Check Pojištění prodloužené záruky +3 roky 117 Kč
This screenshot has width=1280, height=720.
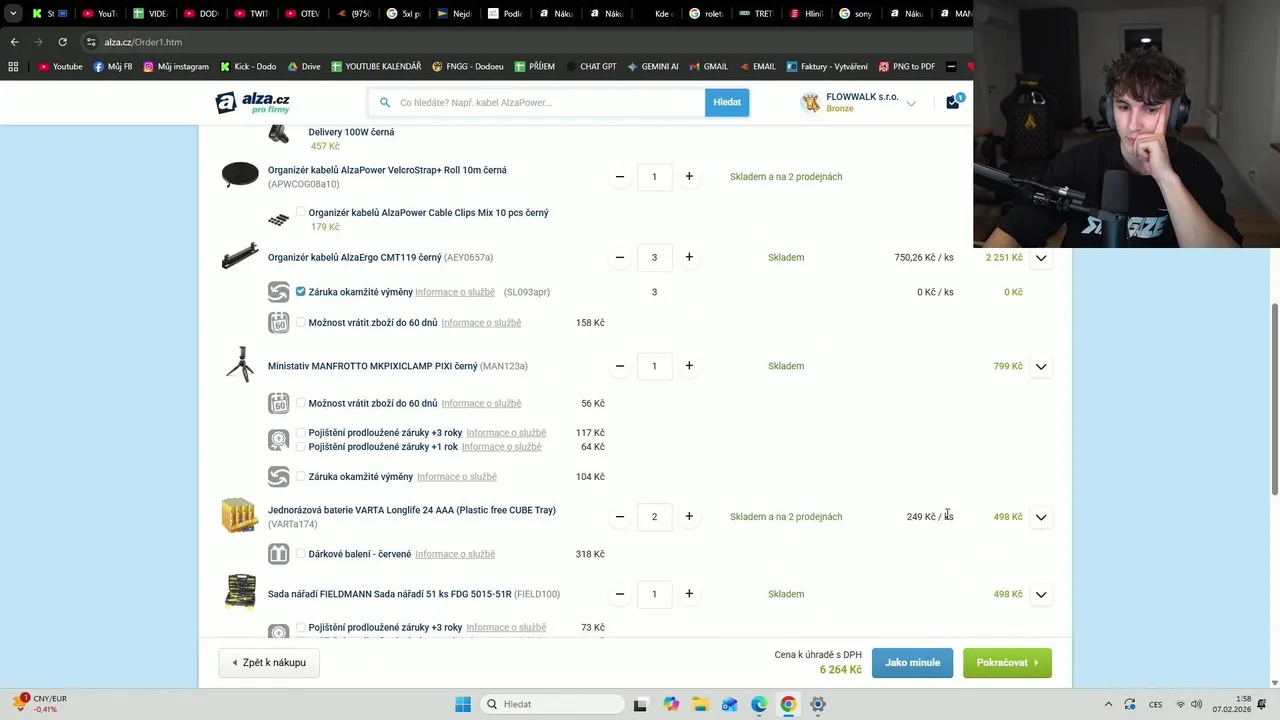click(x=300, y=433)
